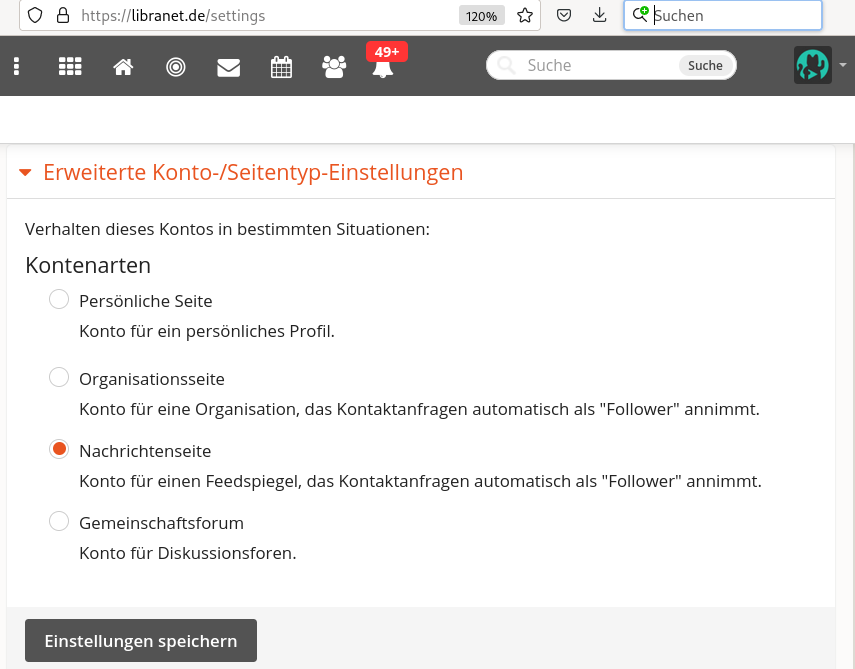Select the Nachrichtenseite radio option
This screenshot has height=669, width=855.
coord(59,449)
